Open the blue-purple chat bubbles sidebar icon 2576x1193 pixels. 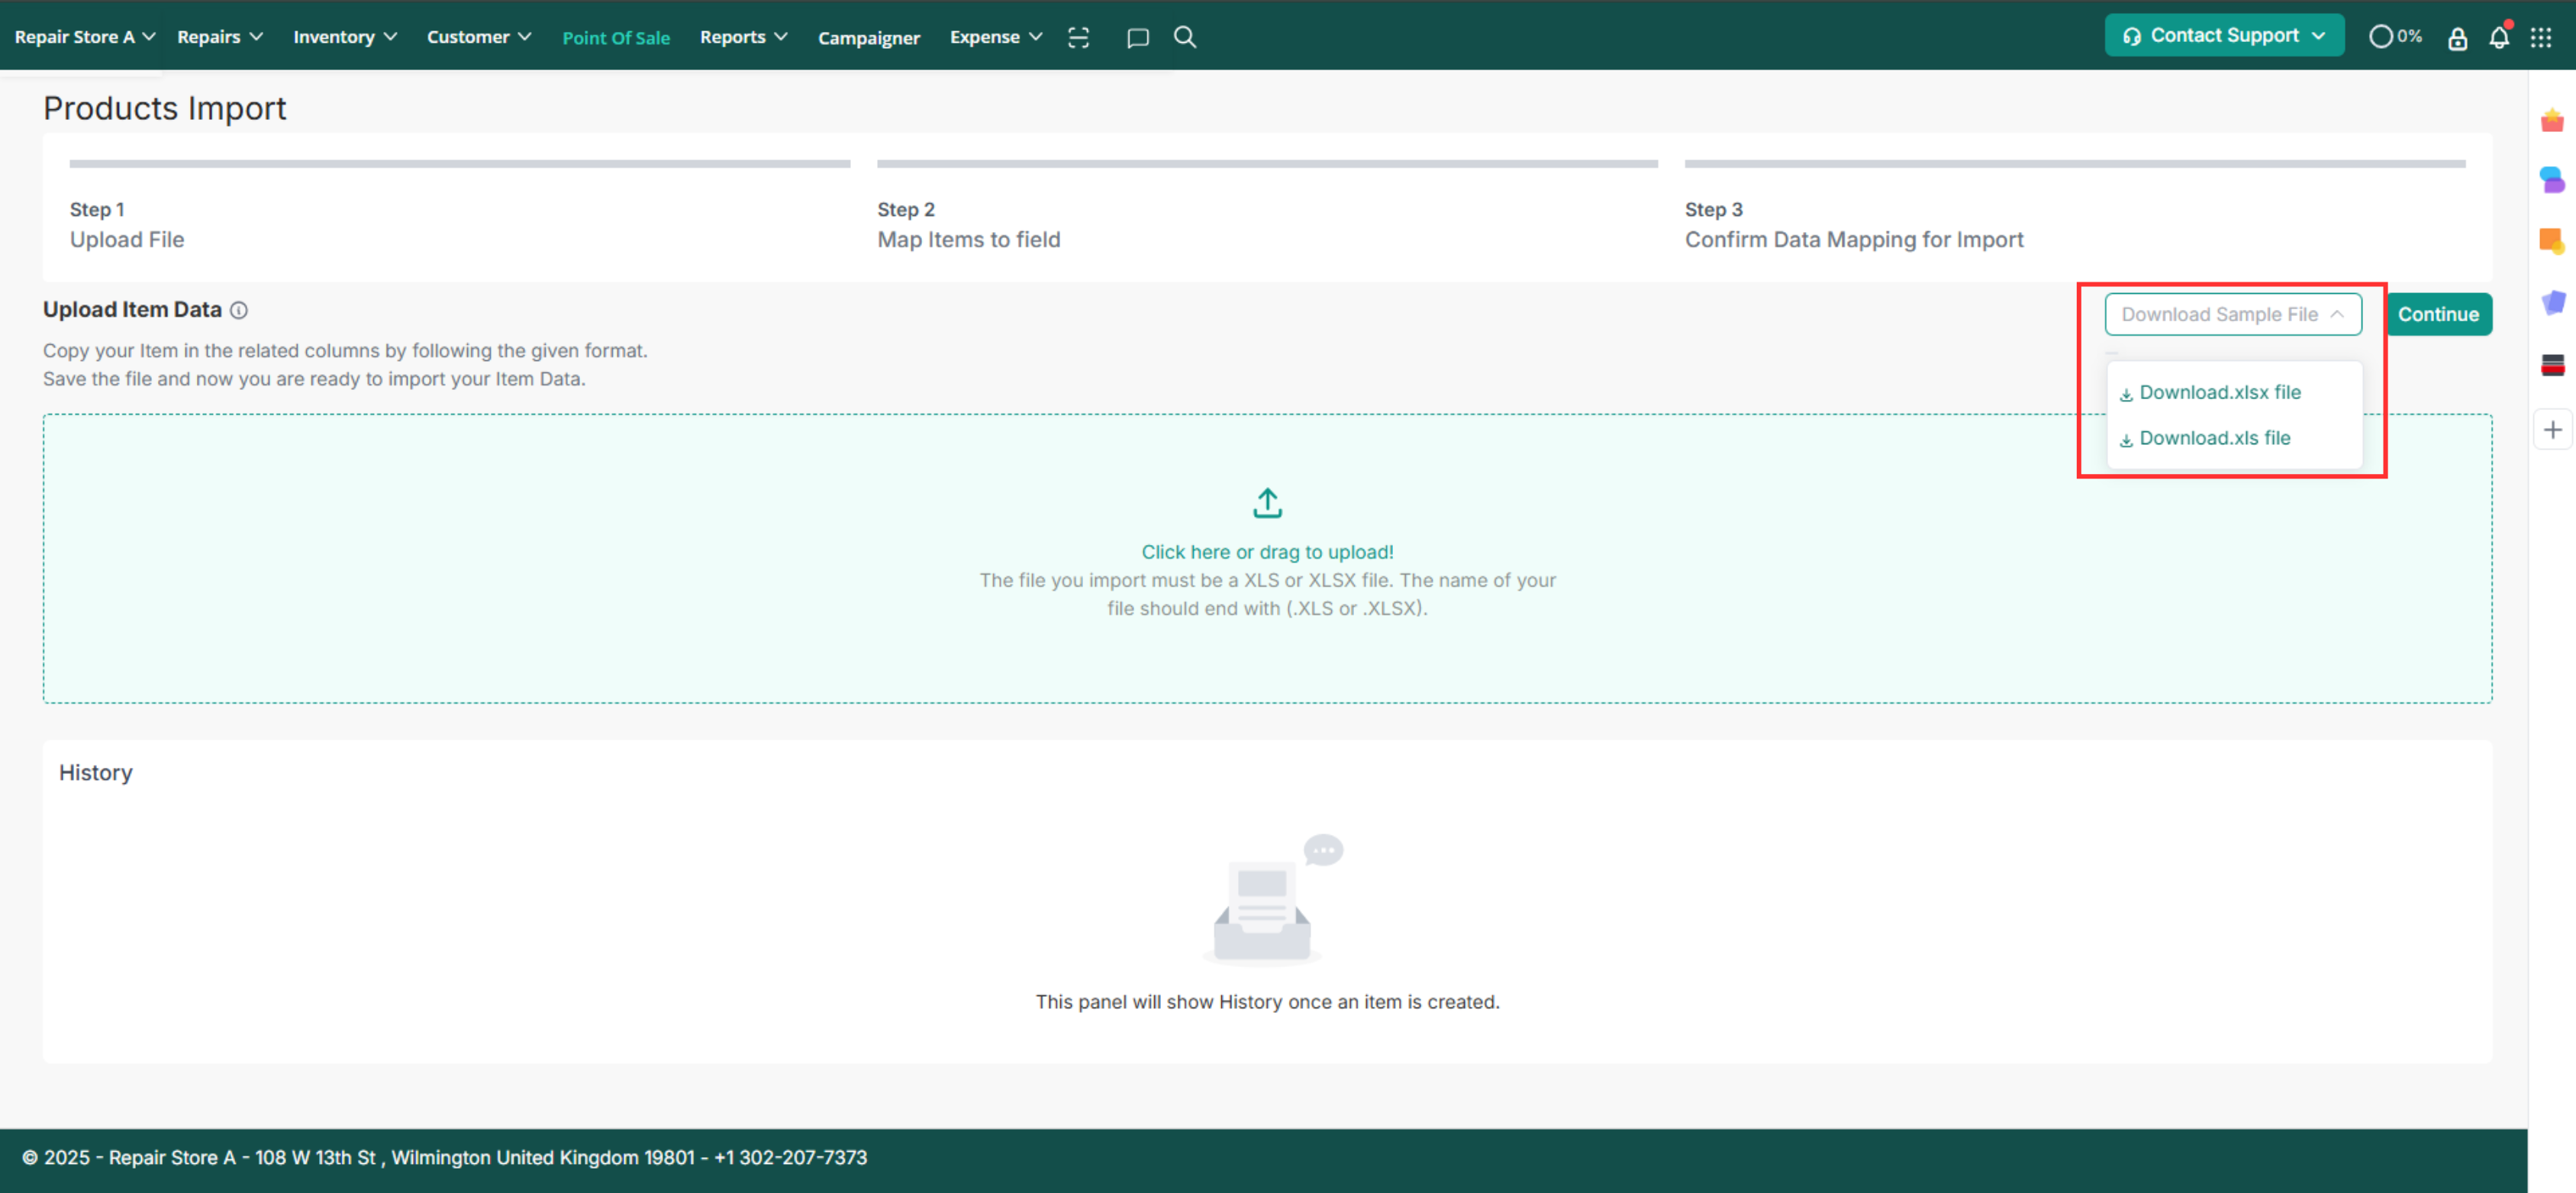tap(2552, 180)
